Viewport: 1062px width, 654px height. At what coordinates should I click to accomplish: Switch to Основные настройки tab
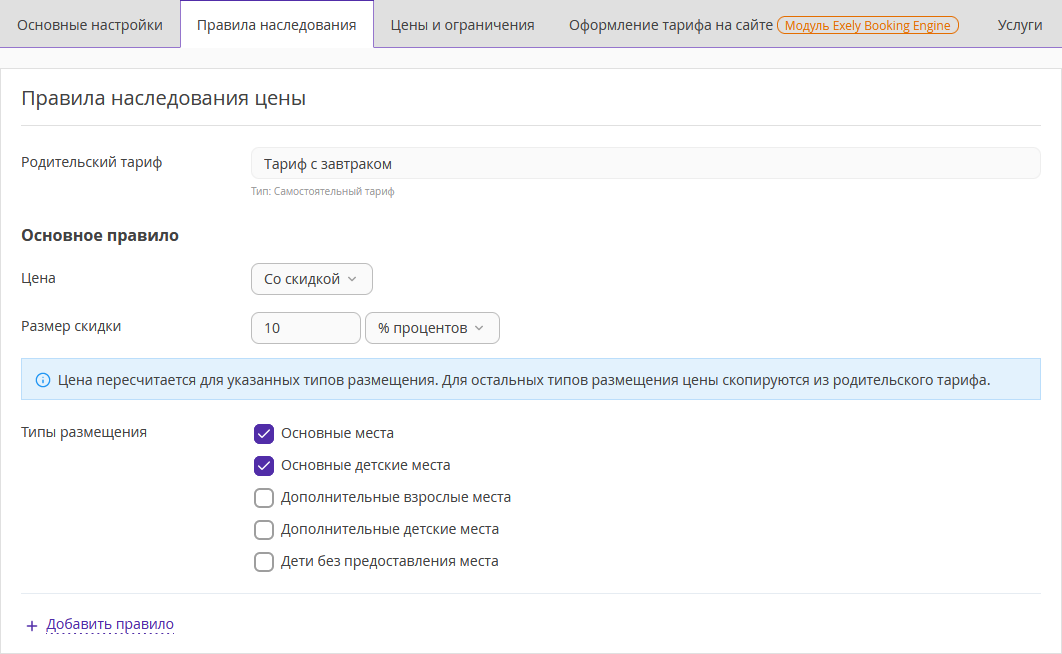coord(90,25)
